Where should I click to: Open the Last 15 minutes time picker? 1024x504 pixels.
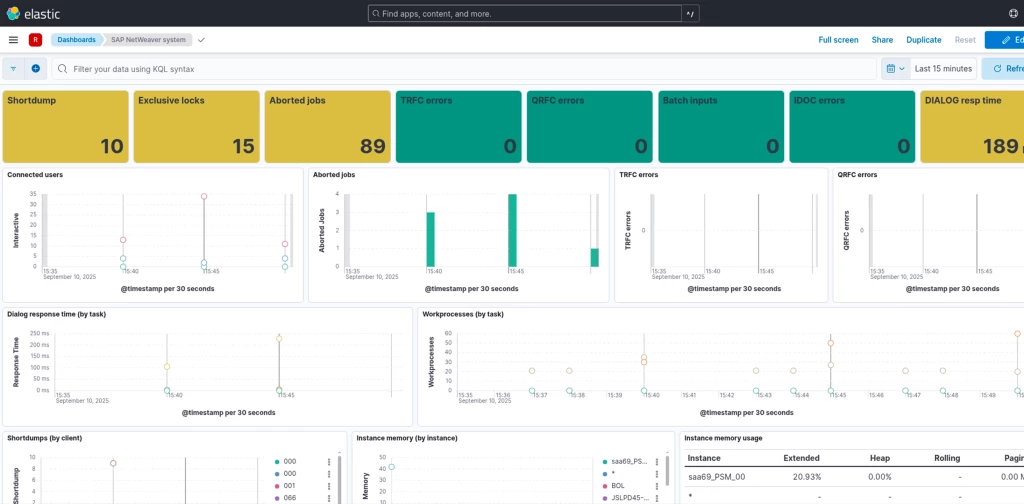943,69
